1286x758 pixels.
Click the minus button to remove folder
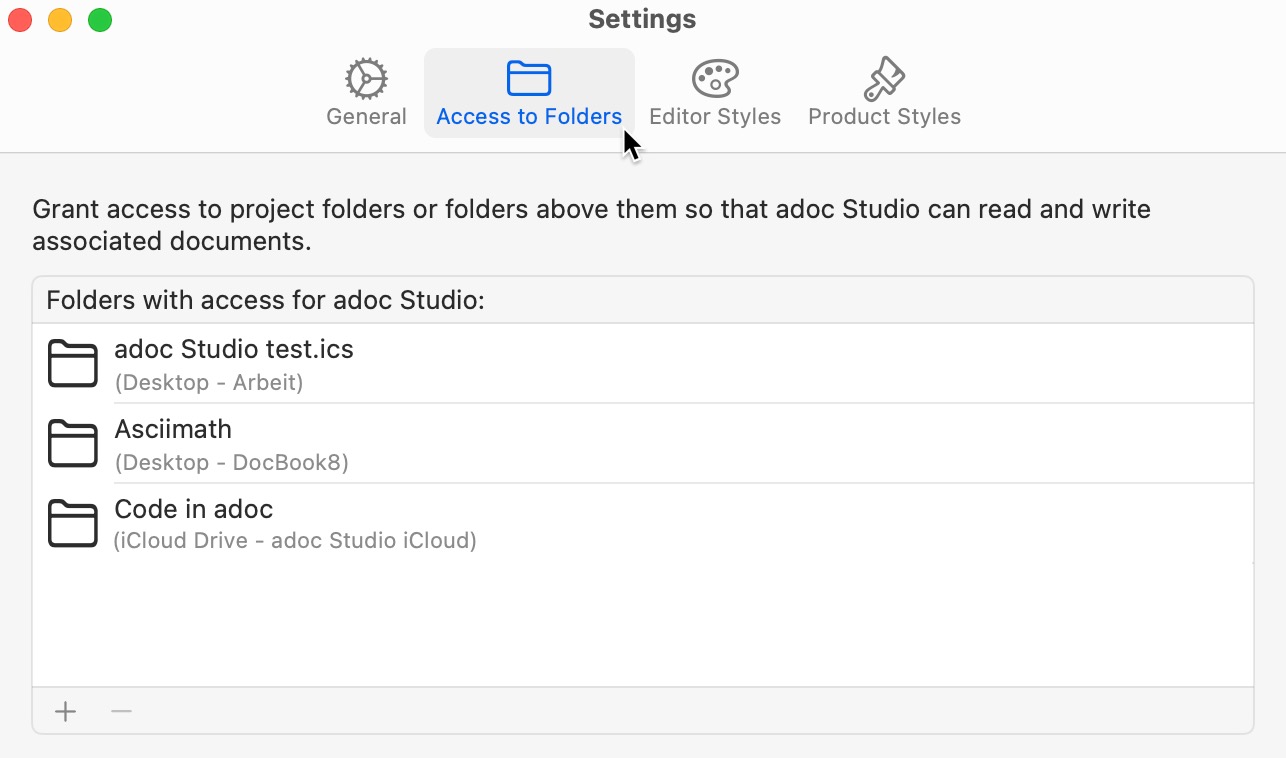click(121, 711)
